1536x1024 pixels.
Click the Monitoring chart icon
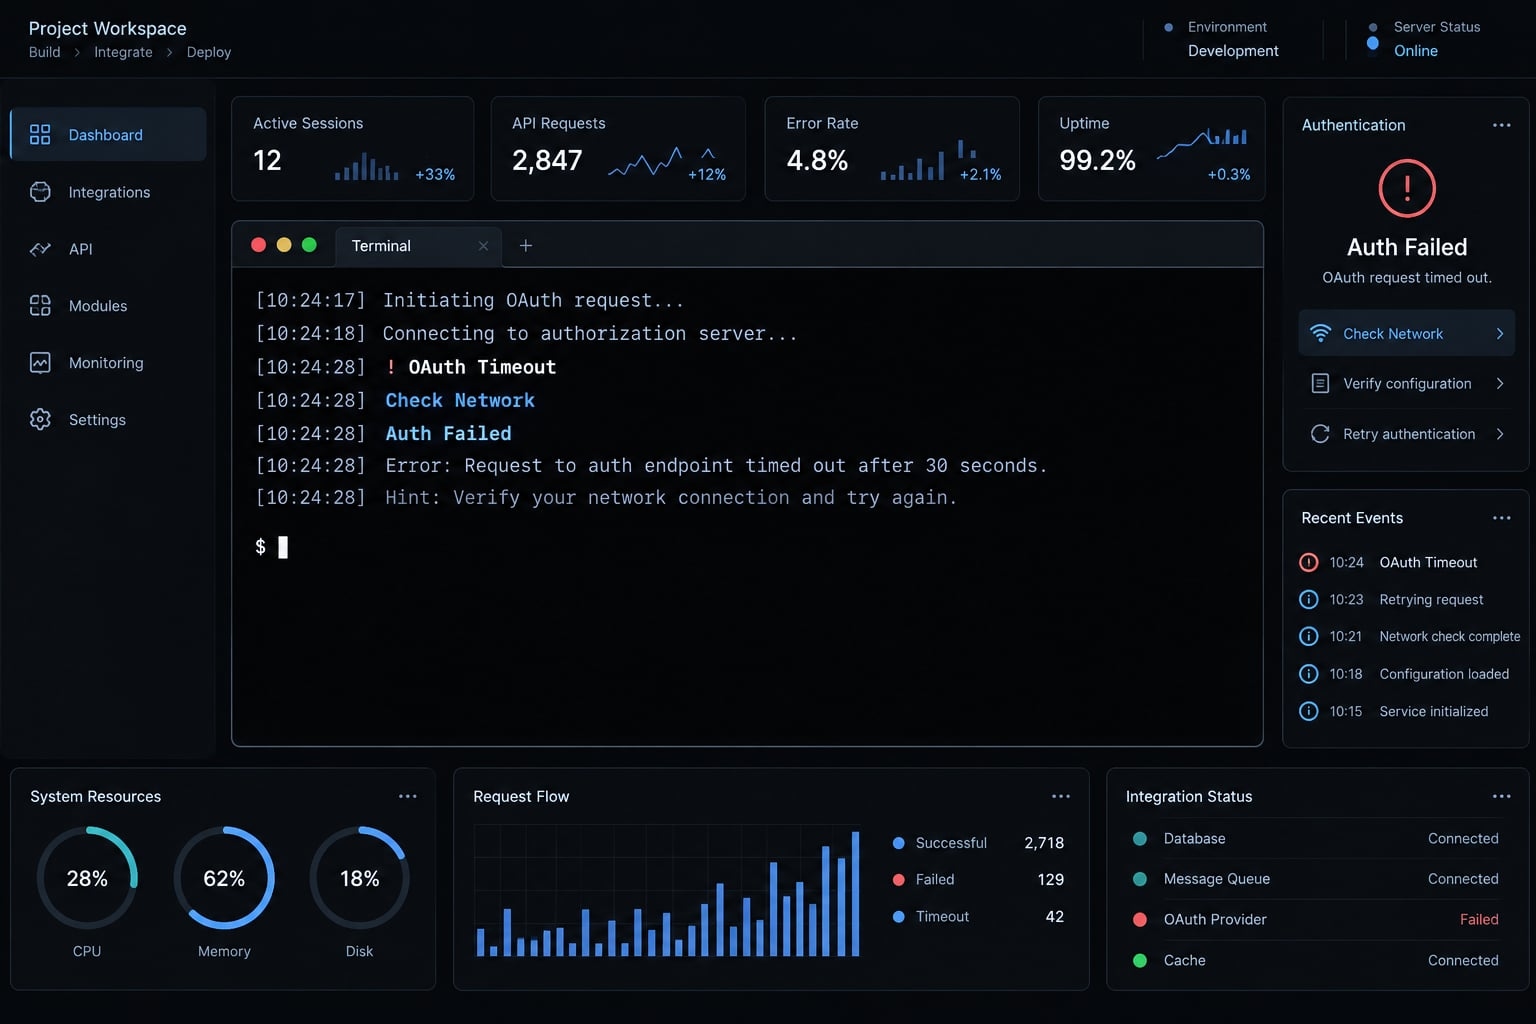40,363
